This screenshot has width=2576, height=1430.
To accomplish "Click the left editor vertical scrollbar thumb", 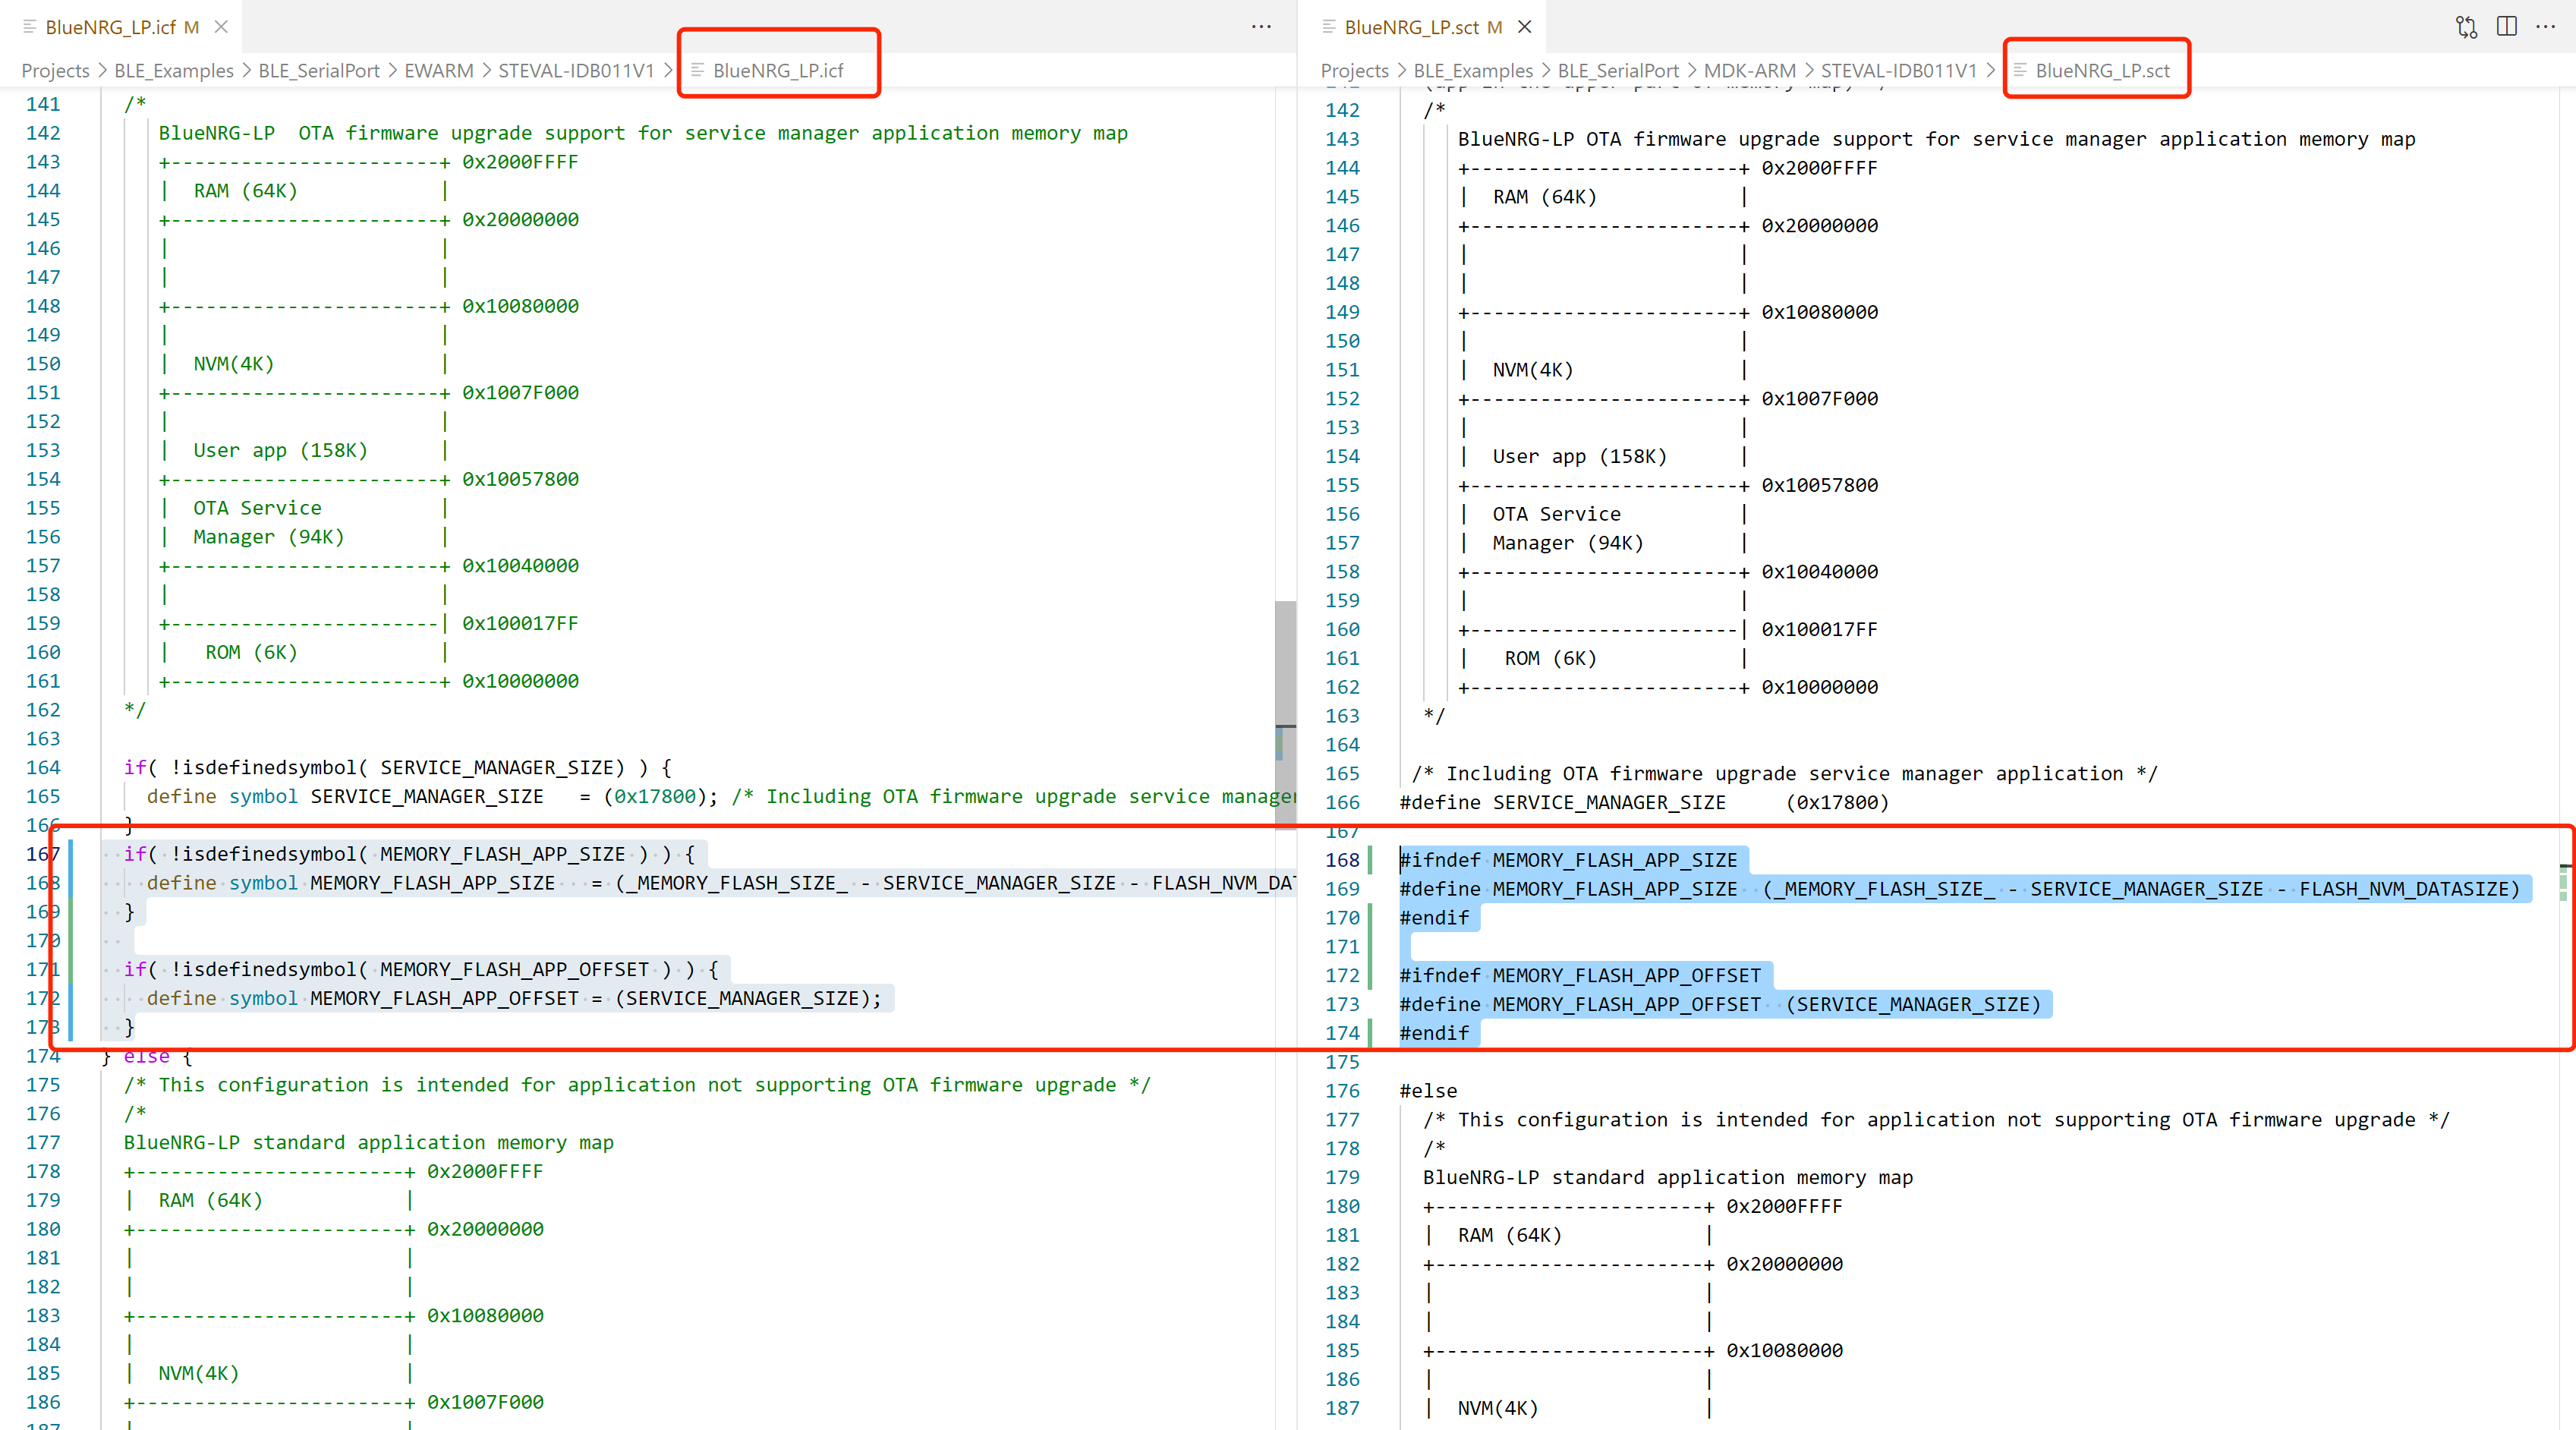I will click(1285, 714).
